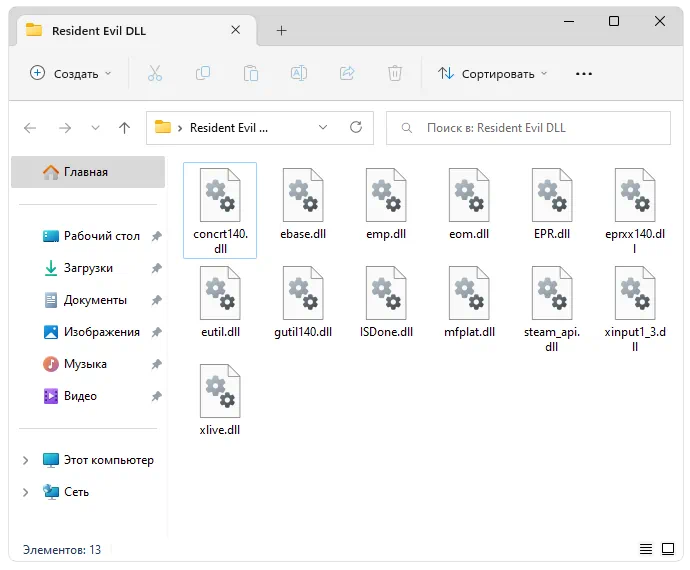Click the Cut scissors icon in toolbar

click(154, 73)
